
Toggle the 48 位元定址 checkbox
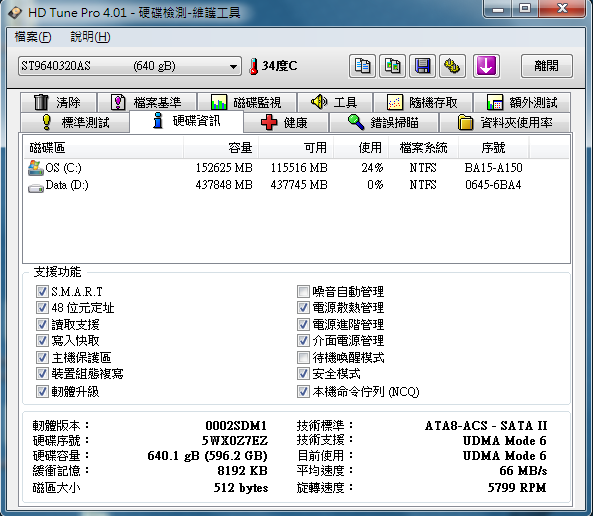(x=42, y=308)
